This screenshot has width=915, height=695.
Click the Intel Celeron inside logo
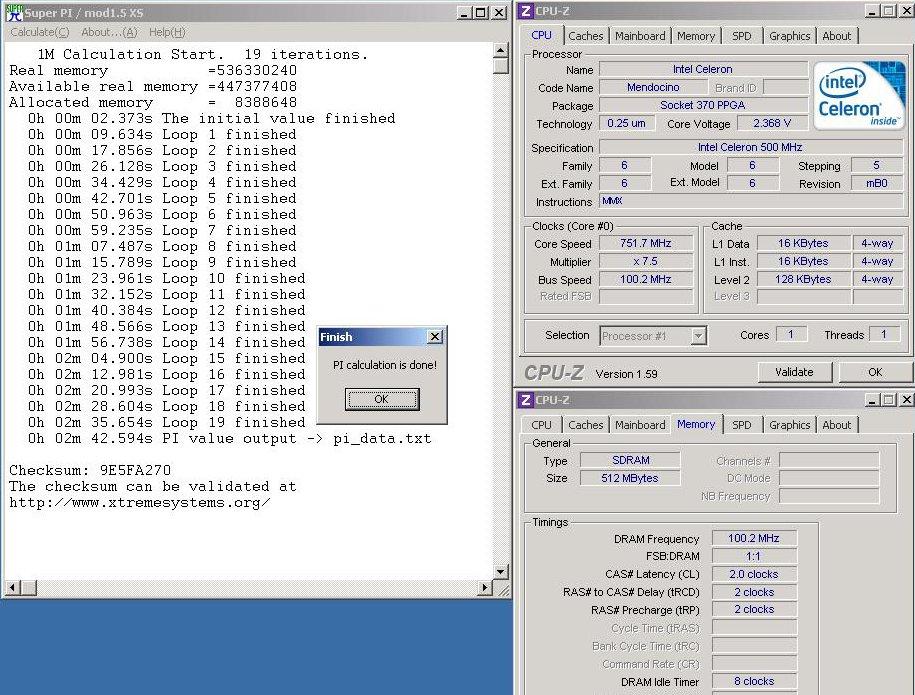tap(858, 96)
